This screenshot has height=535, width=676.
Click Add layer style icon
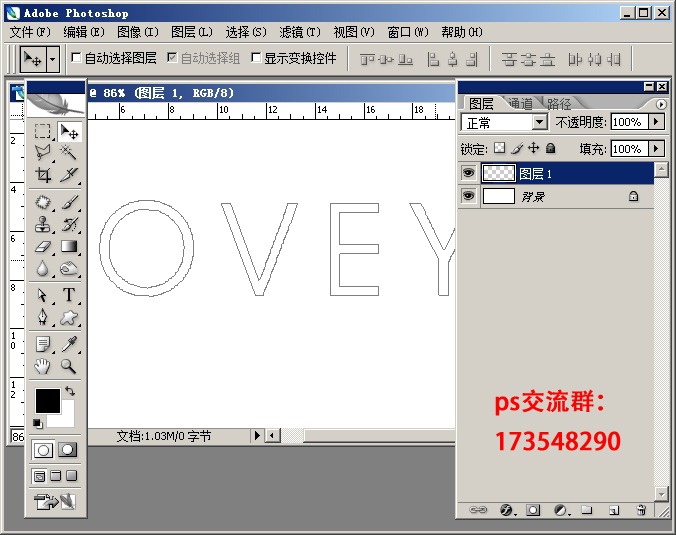coord(506,510)
